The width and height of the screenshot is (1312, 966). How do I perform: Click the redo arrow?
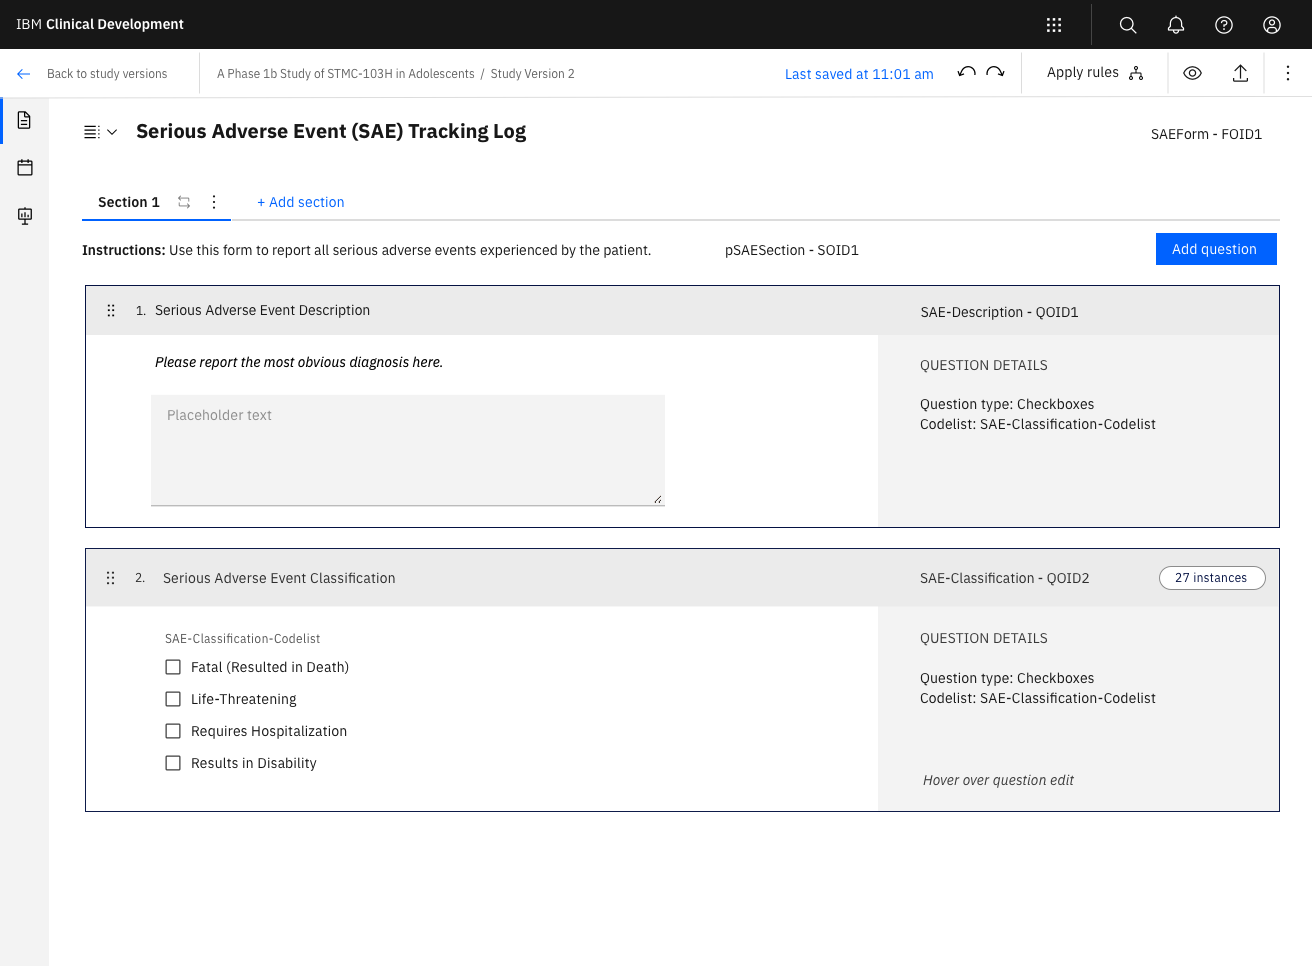click(995, 73)
